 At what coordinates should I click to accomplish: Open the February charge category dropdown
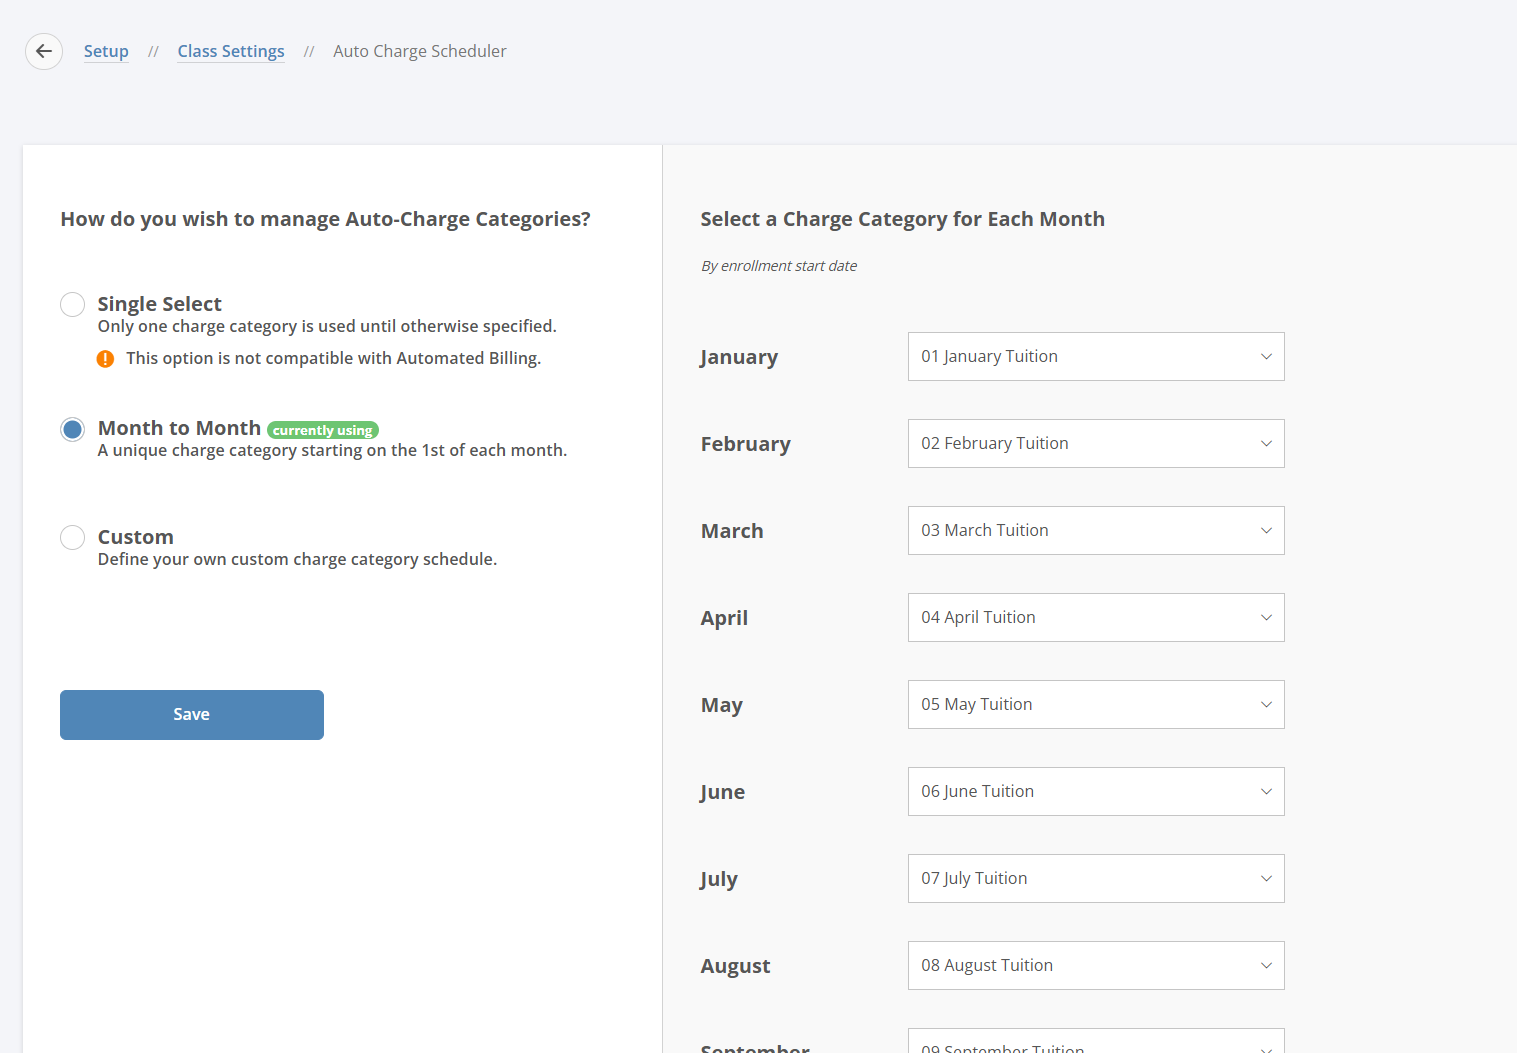pos(1096,444)
